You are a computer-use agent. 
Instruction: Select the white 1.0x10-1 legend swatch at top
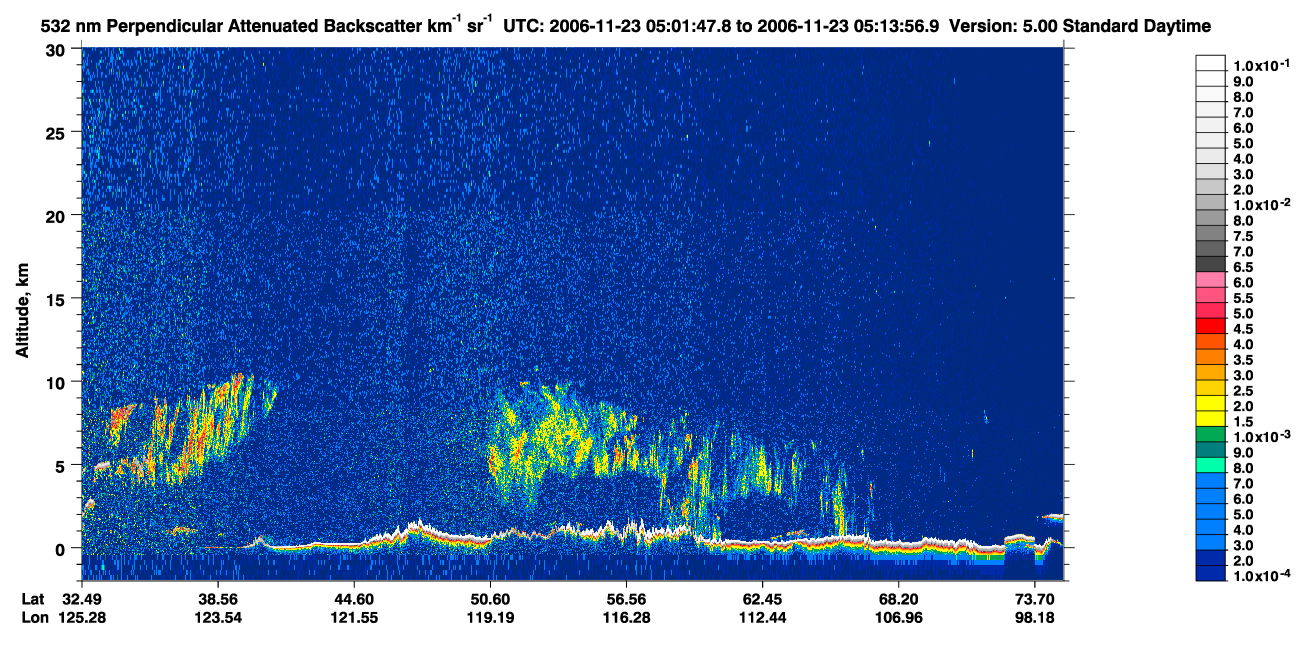(x=1210, y=63)
